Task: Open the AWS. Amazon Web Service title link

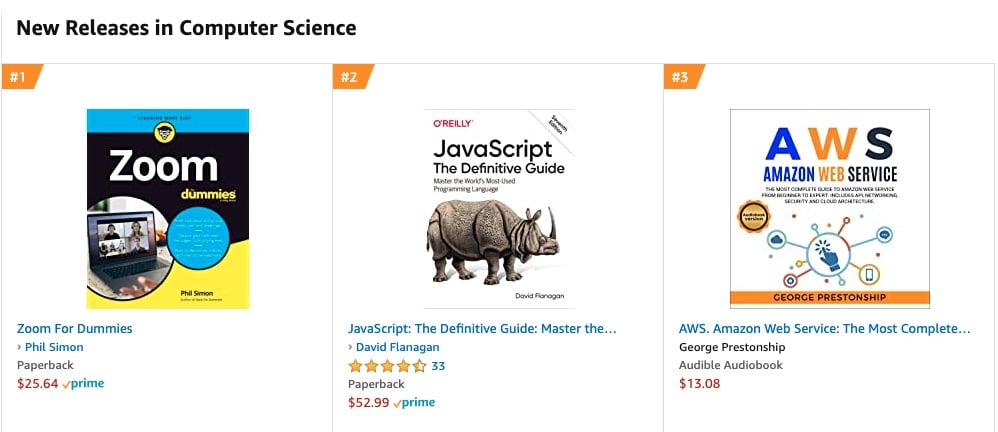Action: (824, 328)
